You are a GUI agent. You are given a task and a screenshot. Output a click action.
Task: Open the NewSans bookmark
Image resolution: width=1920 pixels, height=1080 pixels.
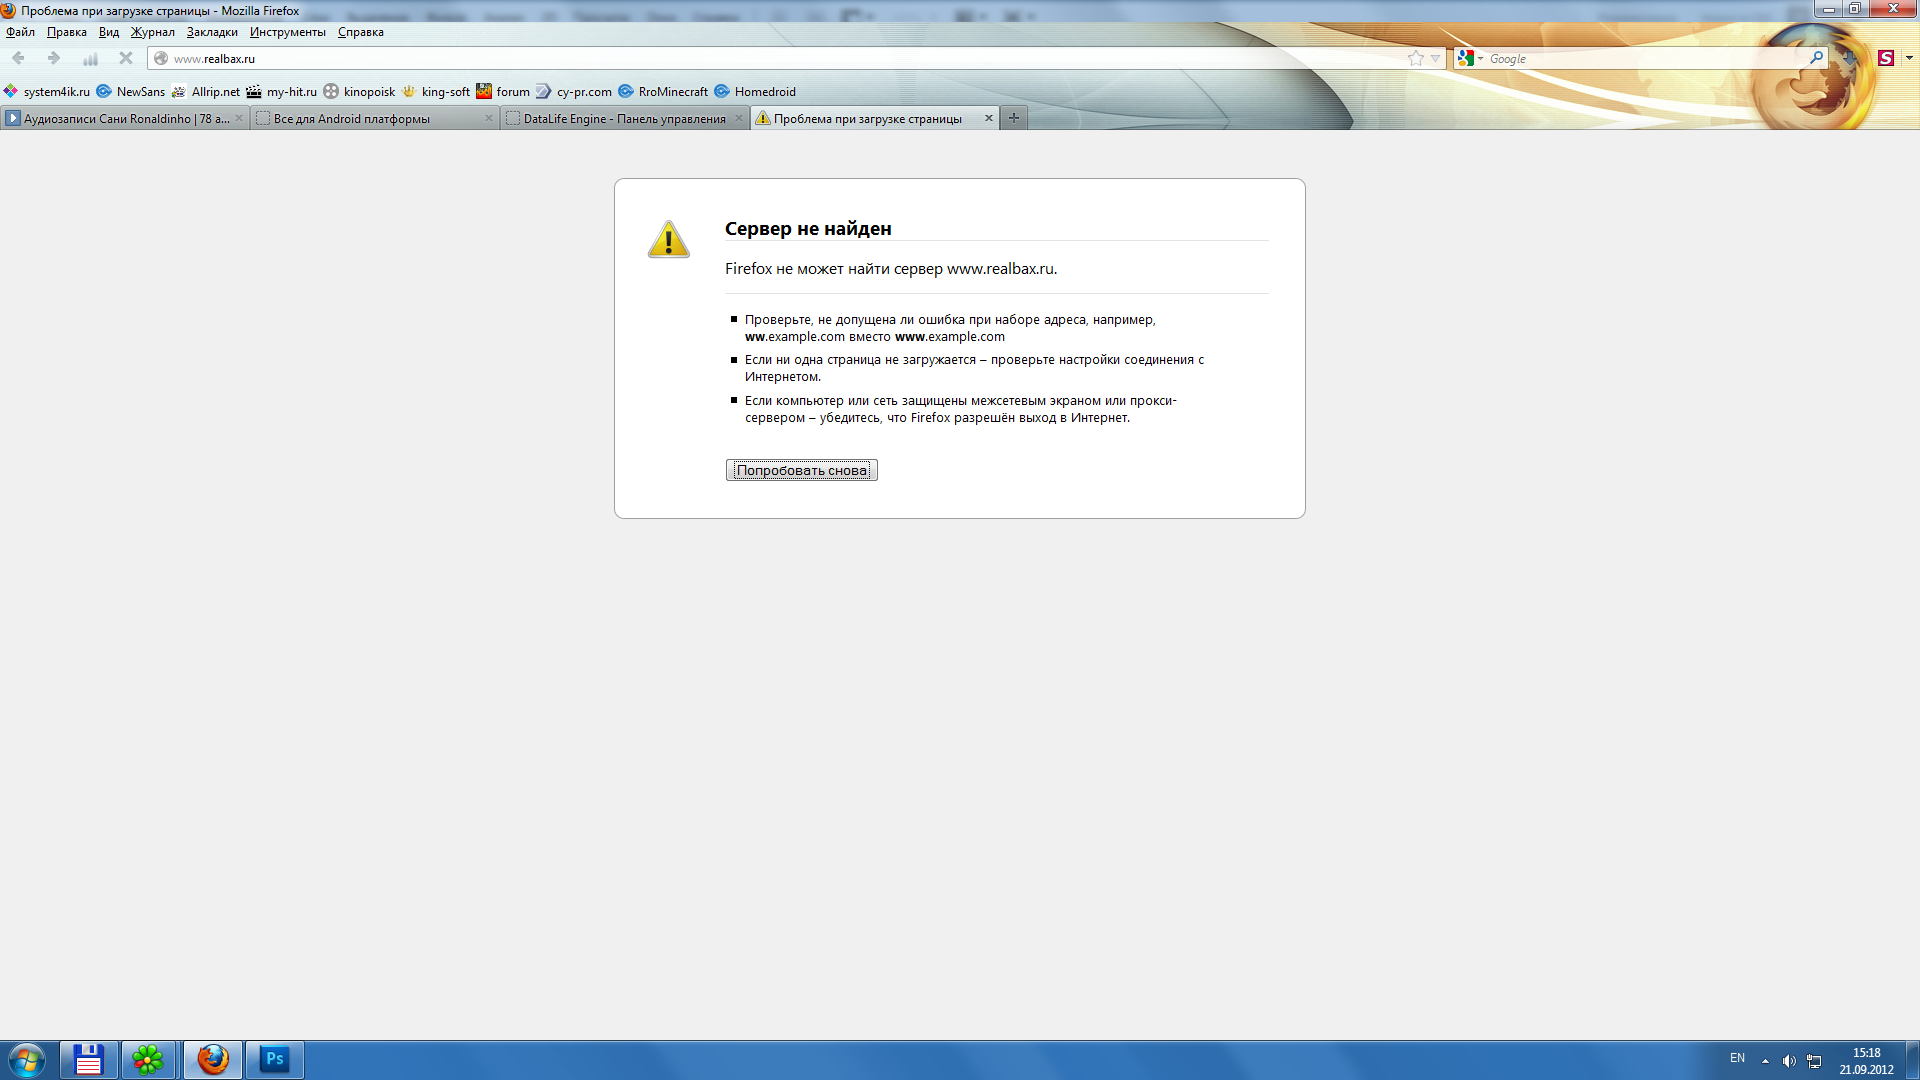pos(131,91)
